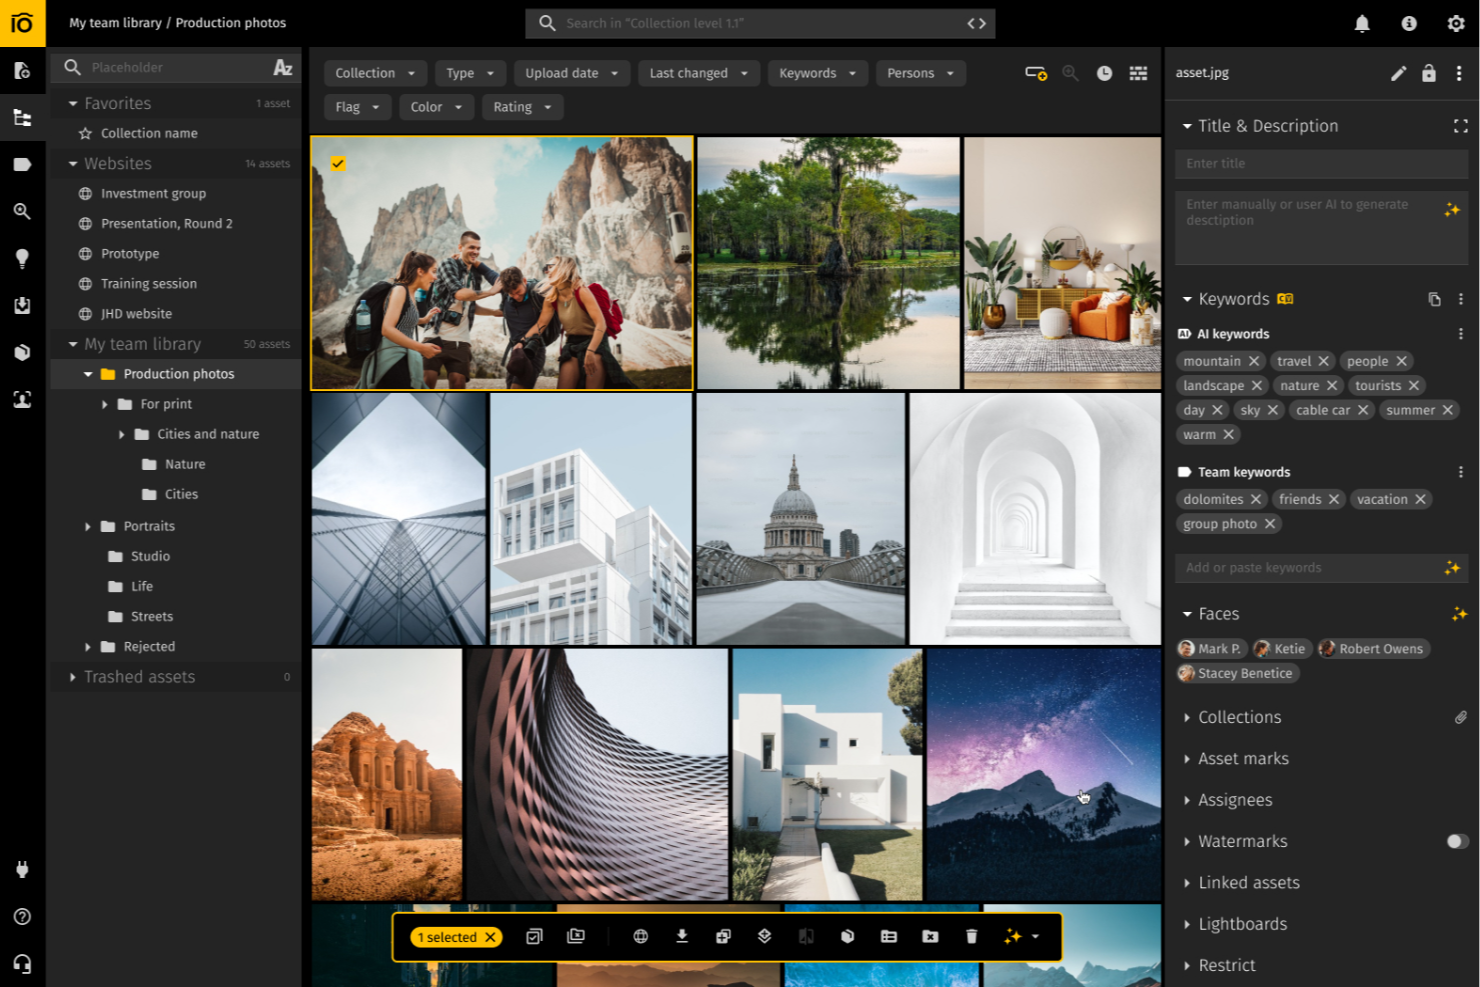Click the 'Add or paste keywords' field
The height and width of the screenshot is (987, 1480).
[1321, 568]
